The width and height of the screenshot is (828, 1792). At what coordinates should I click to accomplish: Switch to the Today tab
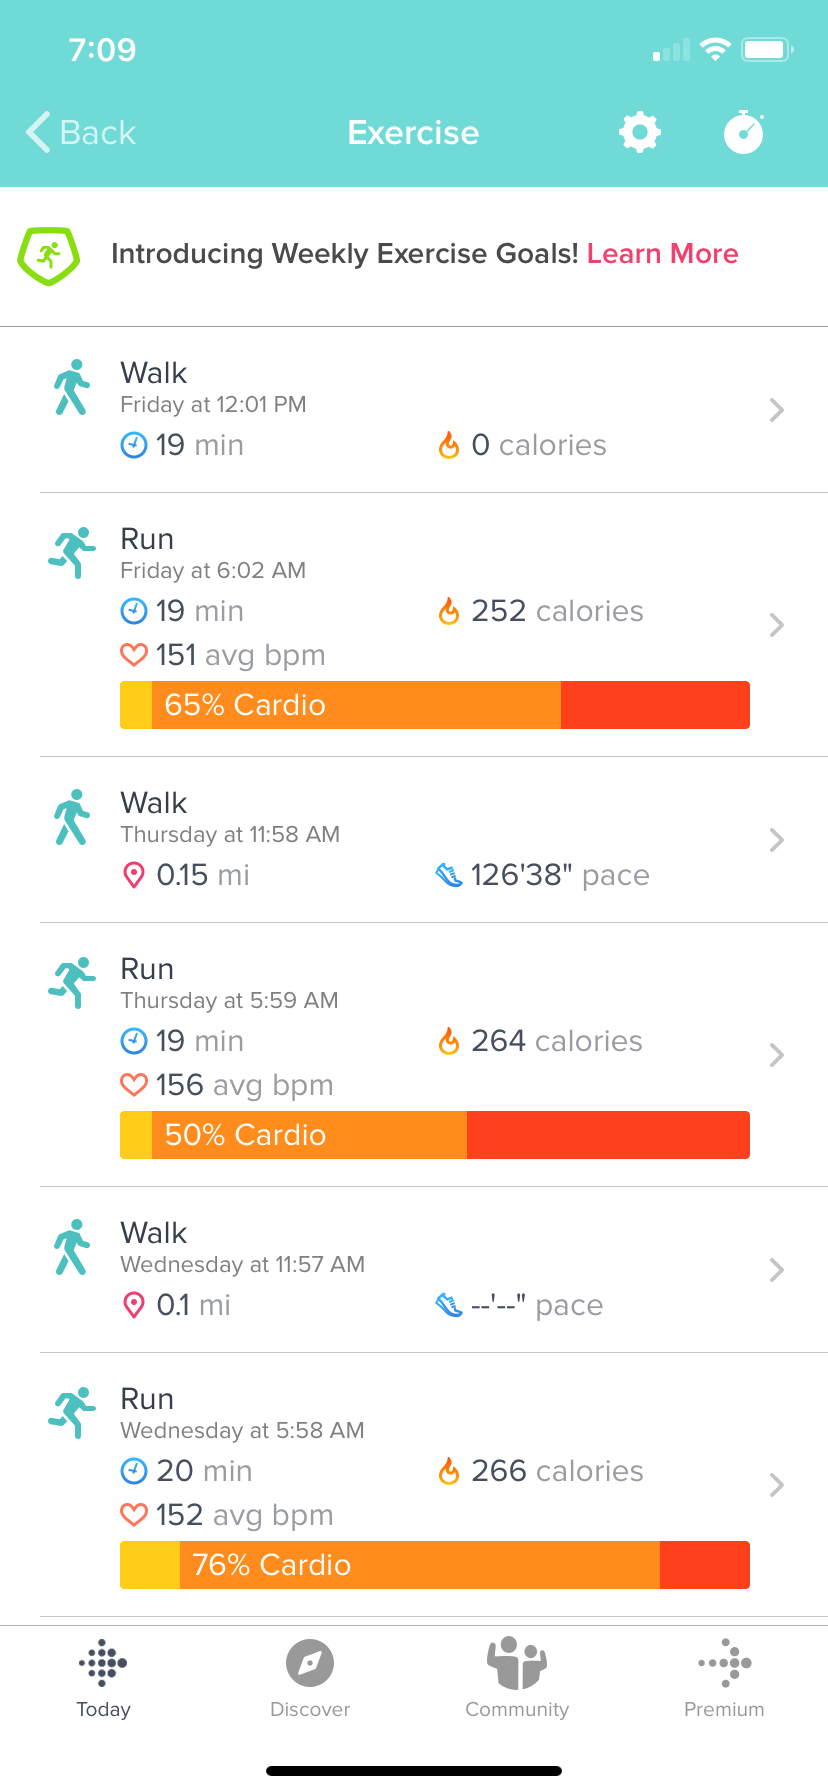pos(104,1679)
